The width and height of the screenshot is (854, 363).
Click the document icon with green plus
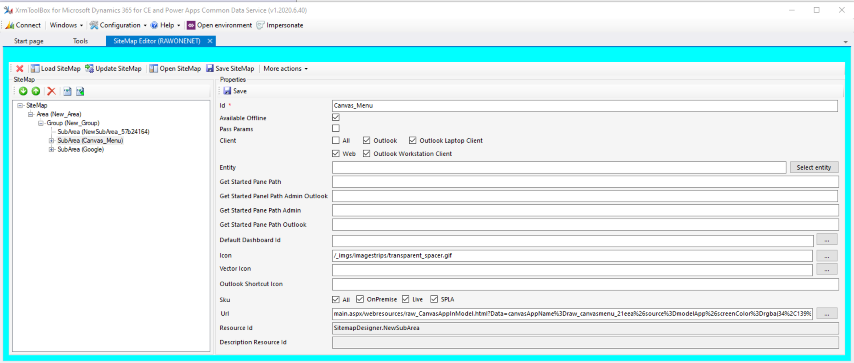80,91
